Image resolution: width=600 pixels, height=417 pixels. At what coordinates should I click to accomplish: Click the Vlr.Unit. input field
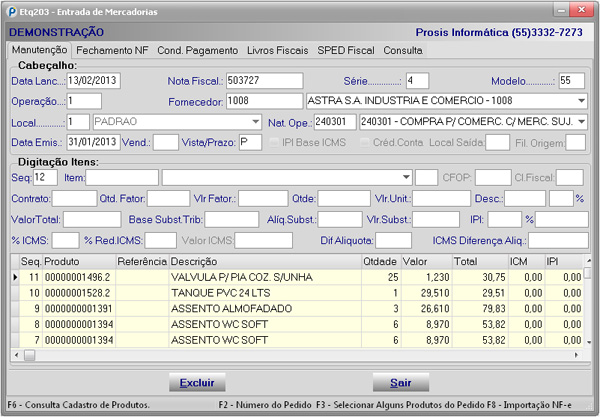click(441, 199)
